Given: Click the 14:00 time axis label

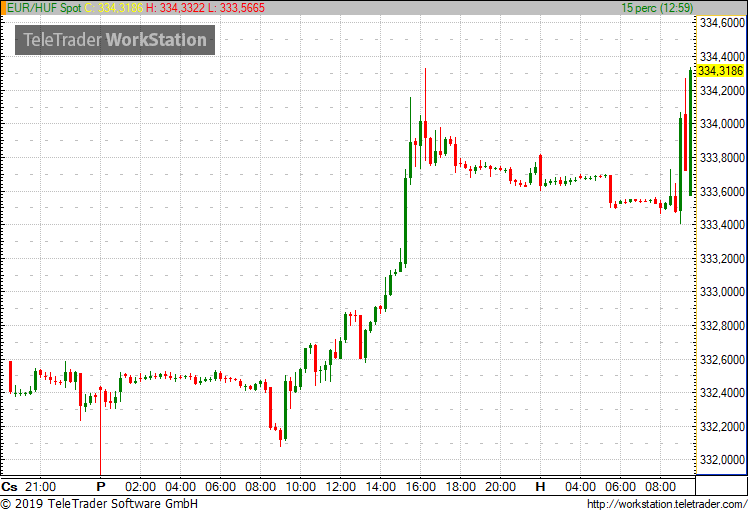Looking at the screenshot, I should click(381, 487).
